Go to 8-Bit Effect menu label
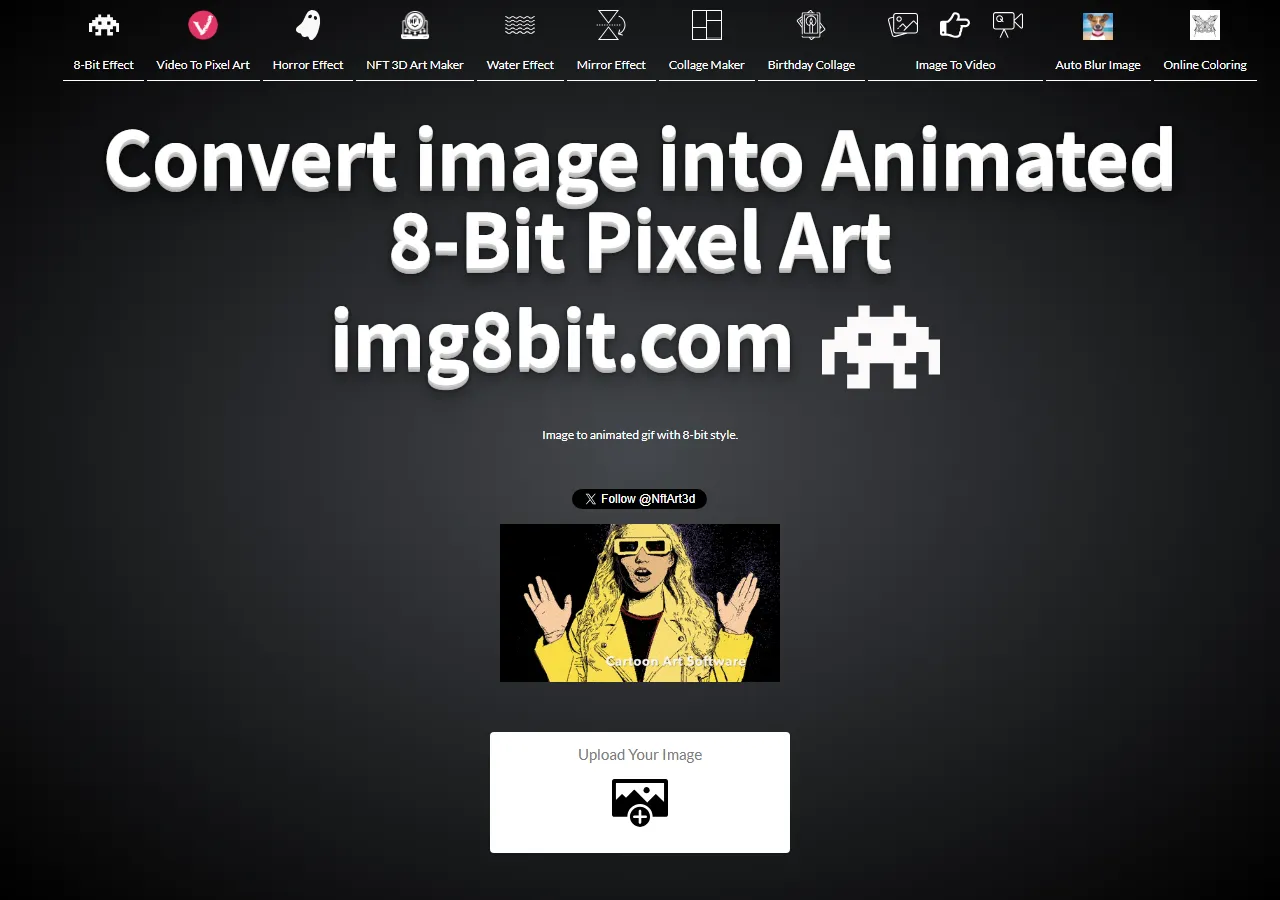Viewport: 1280px width, 900px height. point(103,65)
